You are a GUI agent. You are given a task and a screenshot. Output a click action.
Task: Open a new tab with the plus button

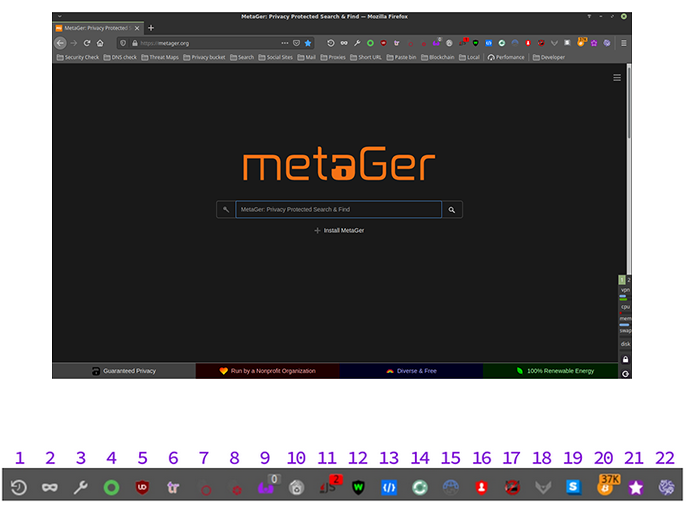pyautogui.click(x=151, y=28)
